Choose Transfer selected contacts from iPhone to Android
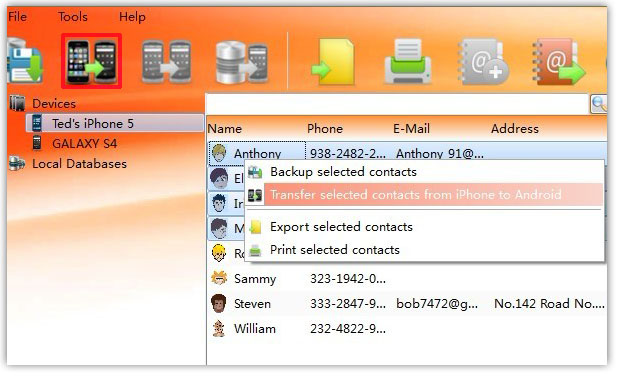 point(416,195)
